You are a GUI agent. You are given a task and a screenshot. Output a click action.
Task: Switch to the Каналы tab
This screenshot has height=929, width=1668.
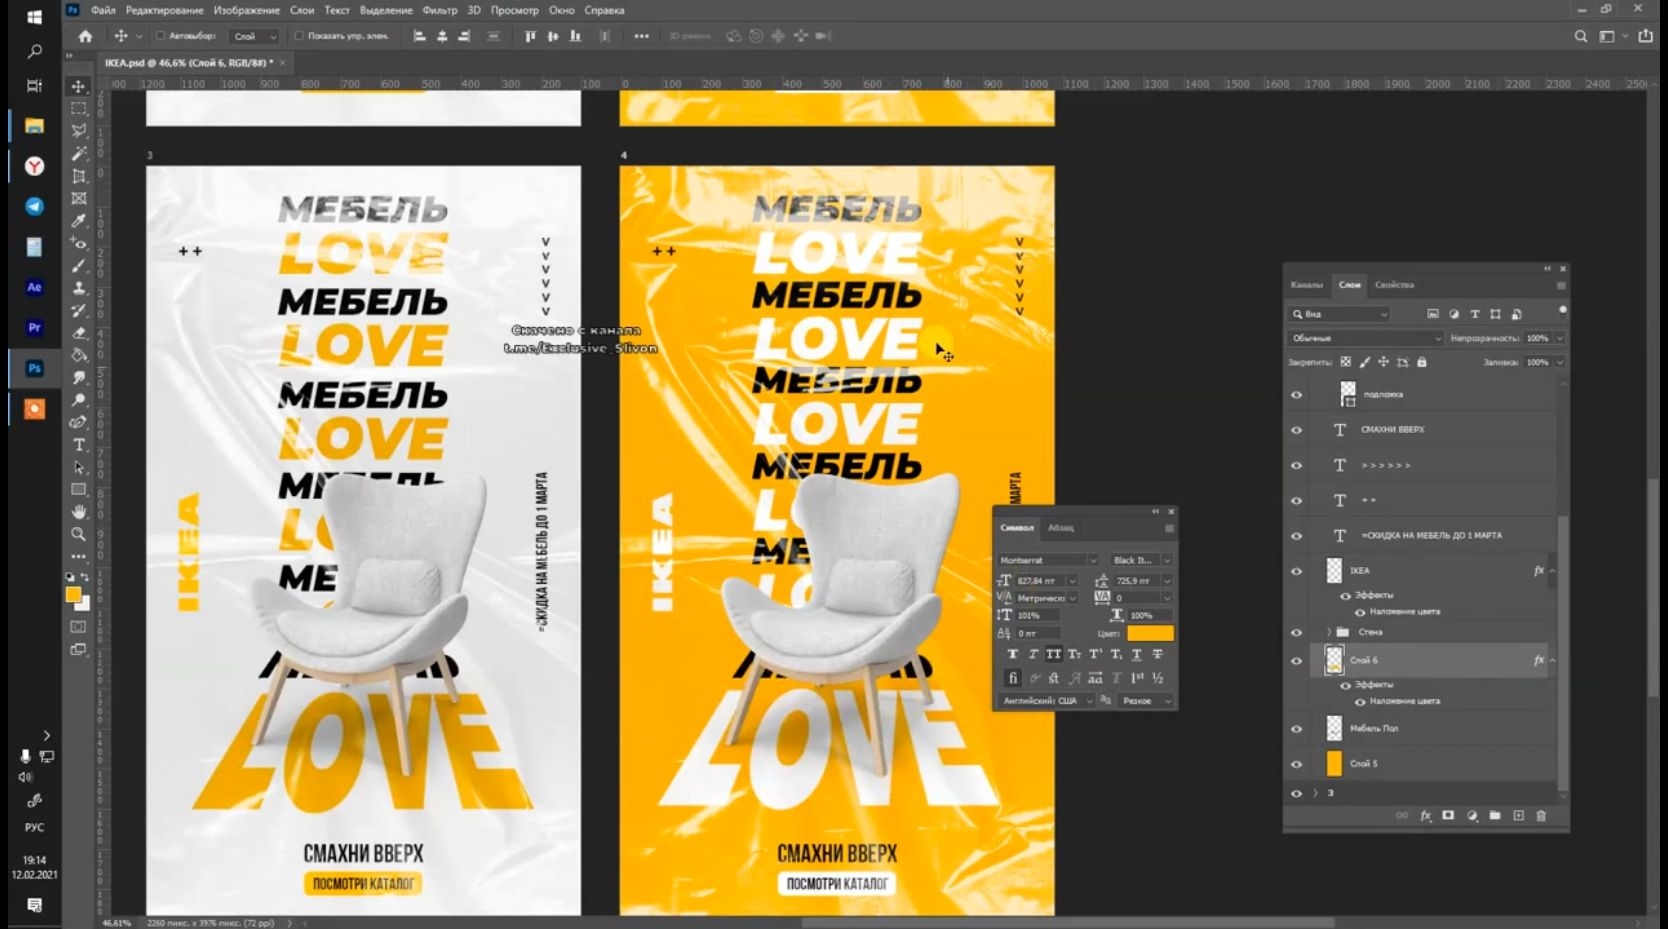click(x=1307, y=285)
